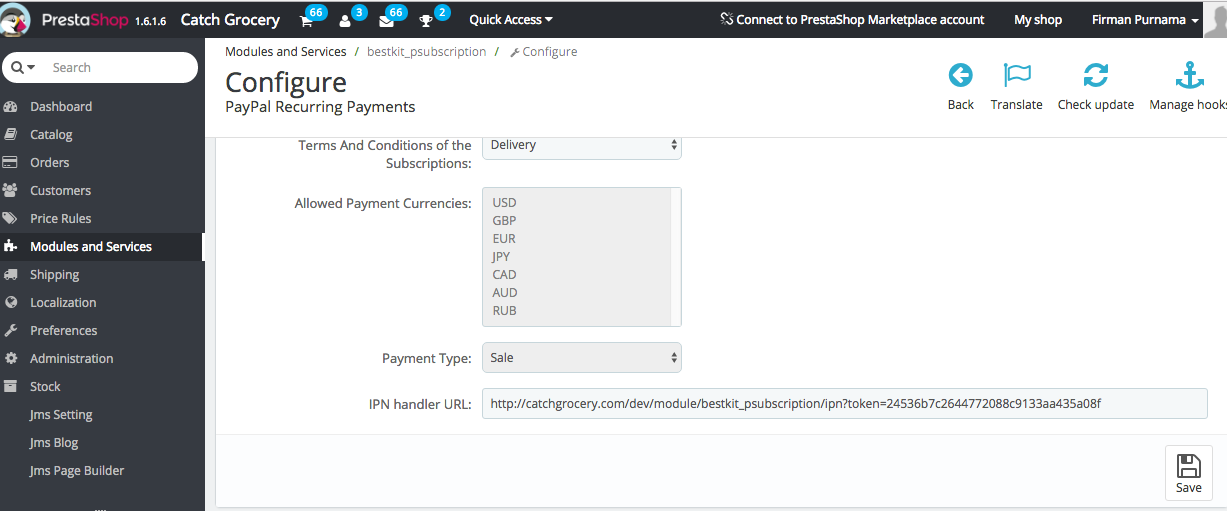
Task: Expand the Quick Access dropdown menu
Action: 510,20
